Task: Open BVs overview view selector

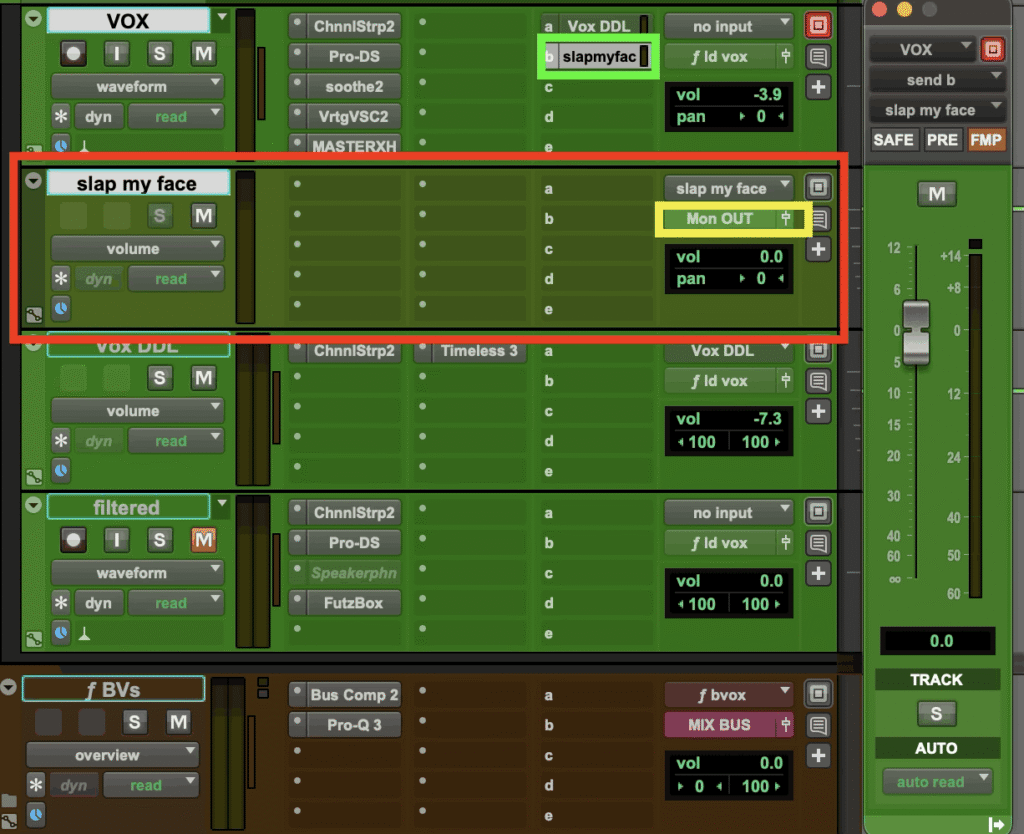Action: [x=112, y=755]
